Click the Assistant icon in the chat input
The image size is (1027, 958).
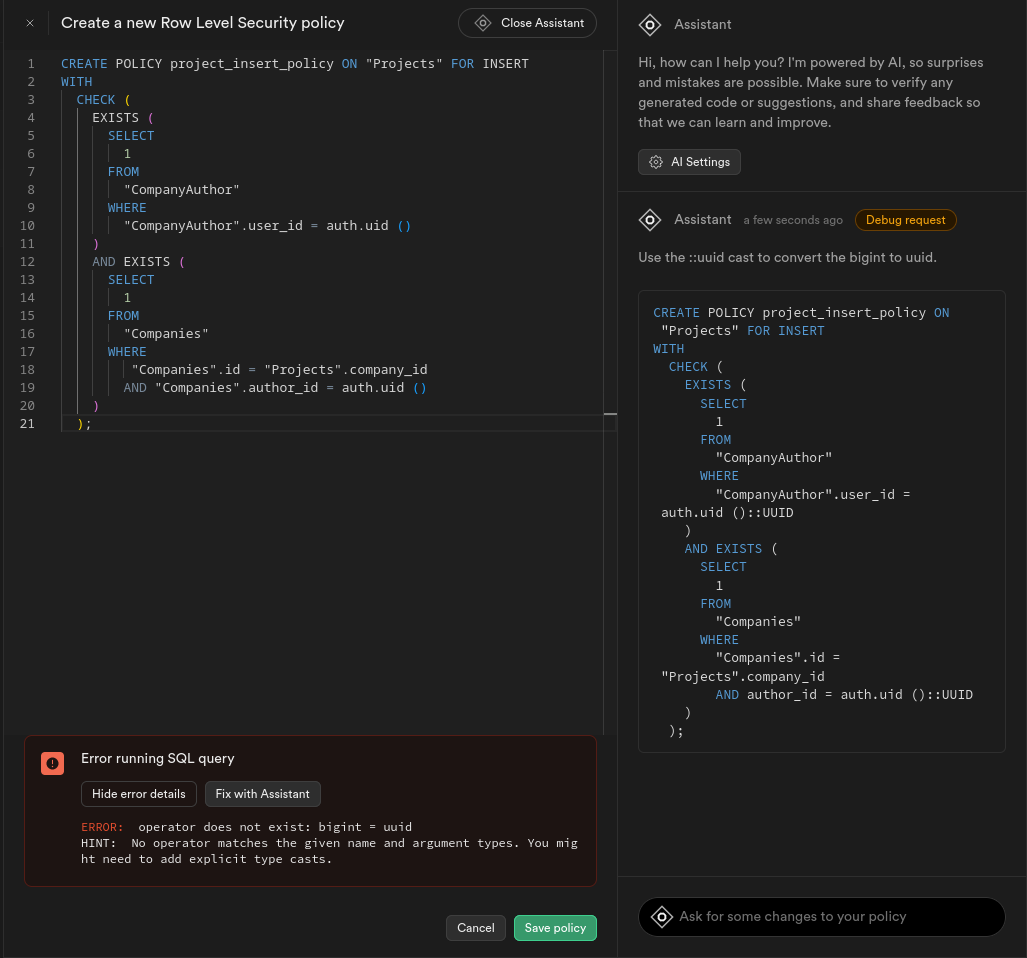(661, 917)
